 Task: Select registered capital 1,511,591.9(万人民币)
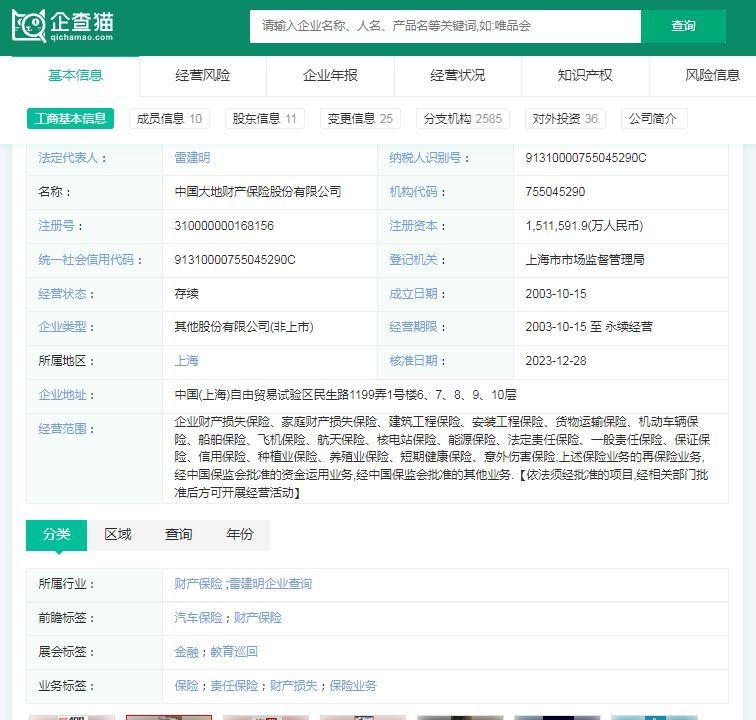[584, 226]
